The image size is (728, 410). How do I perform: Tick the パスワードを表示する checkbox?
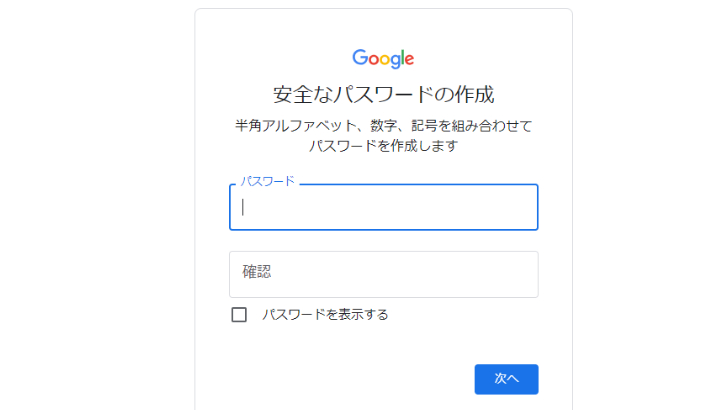(239, 315)
